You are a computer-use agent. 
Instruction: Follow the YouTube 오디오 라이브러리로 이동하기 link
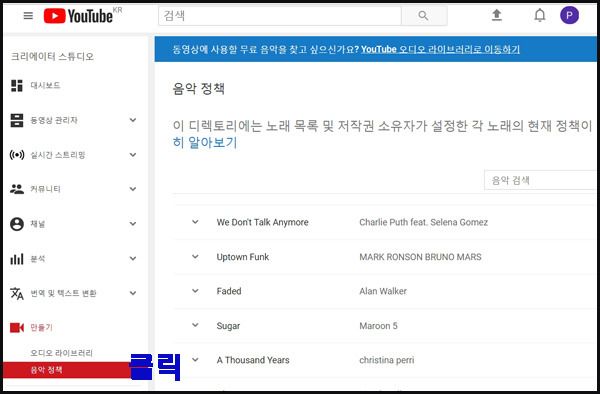pyautogui.click(x=440, y=49)
